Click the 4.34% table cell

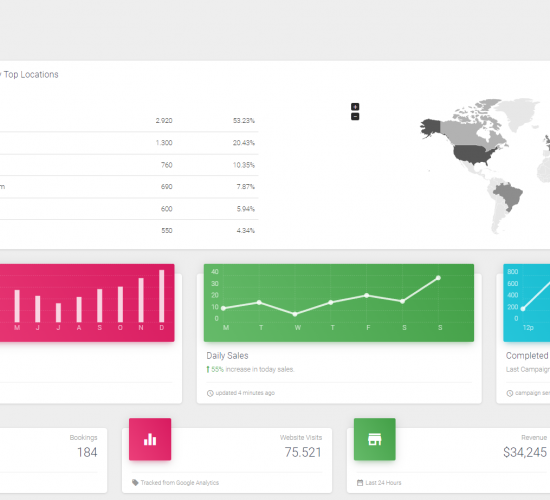pyautogui.click(x=246, y=231)
